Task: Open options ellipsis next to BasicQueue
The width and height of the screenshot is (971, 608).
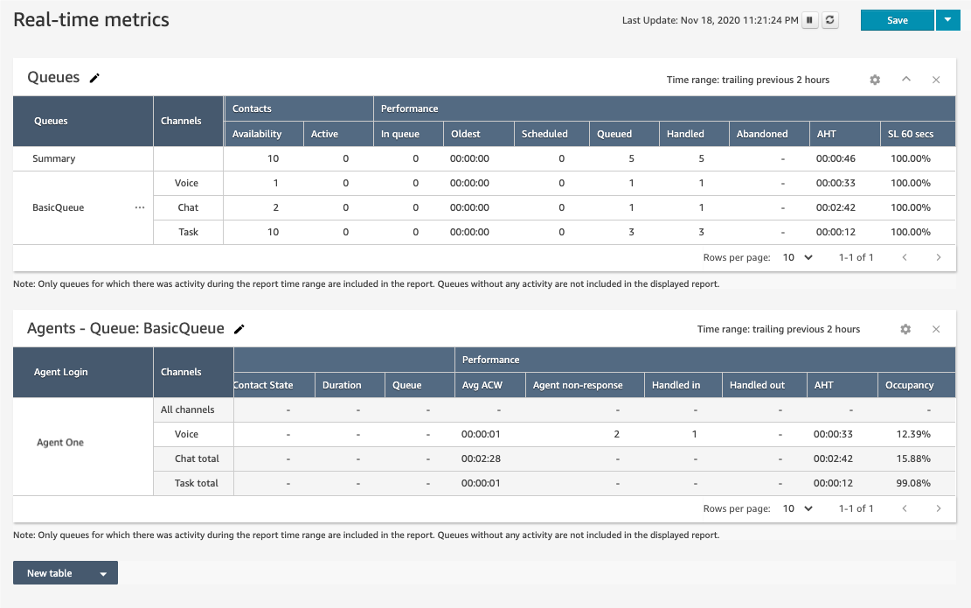Action: [x=139, y=207]
